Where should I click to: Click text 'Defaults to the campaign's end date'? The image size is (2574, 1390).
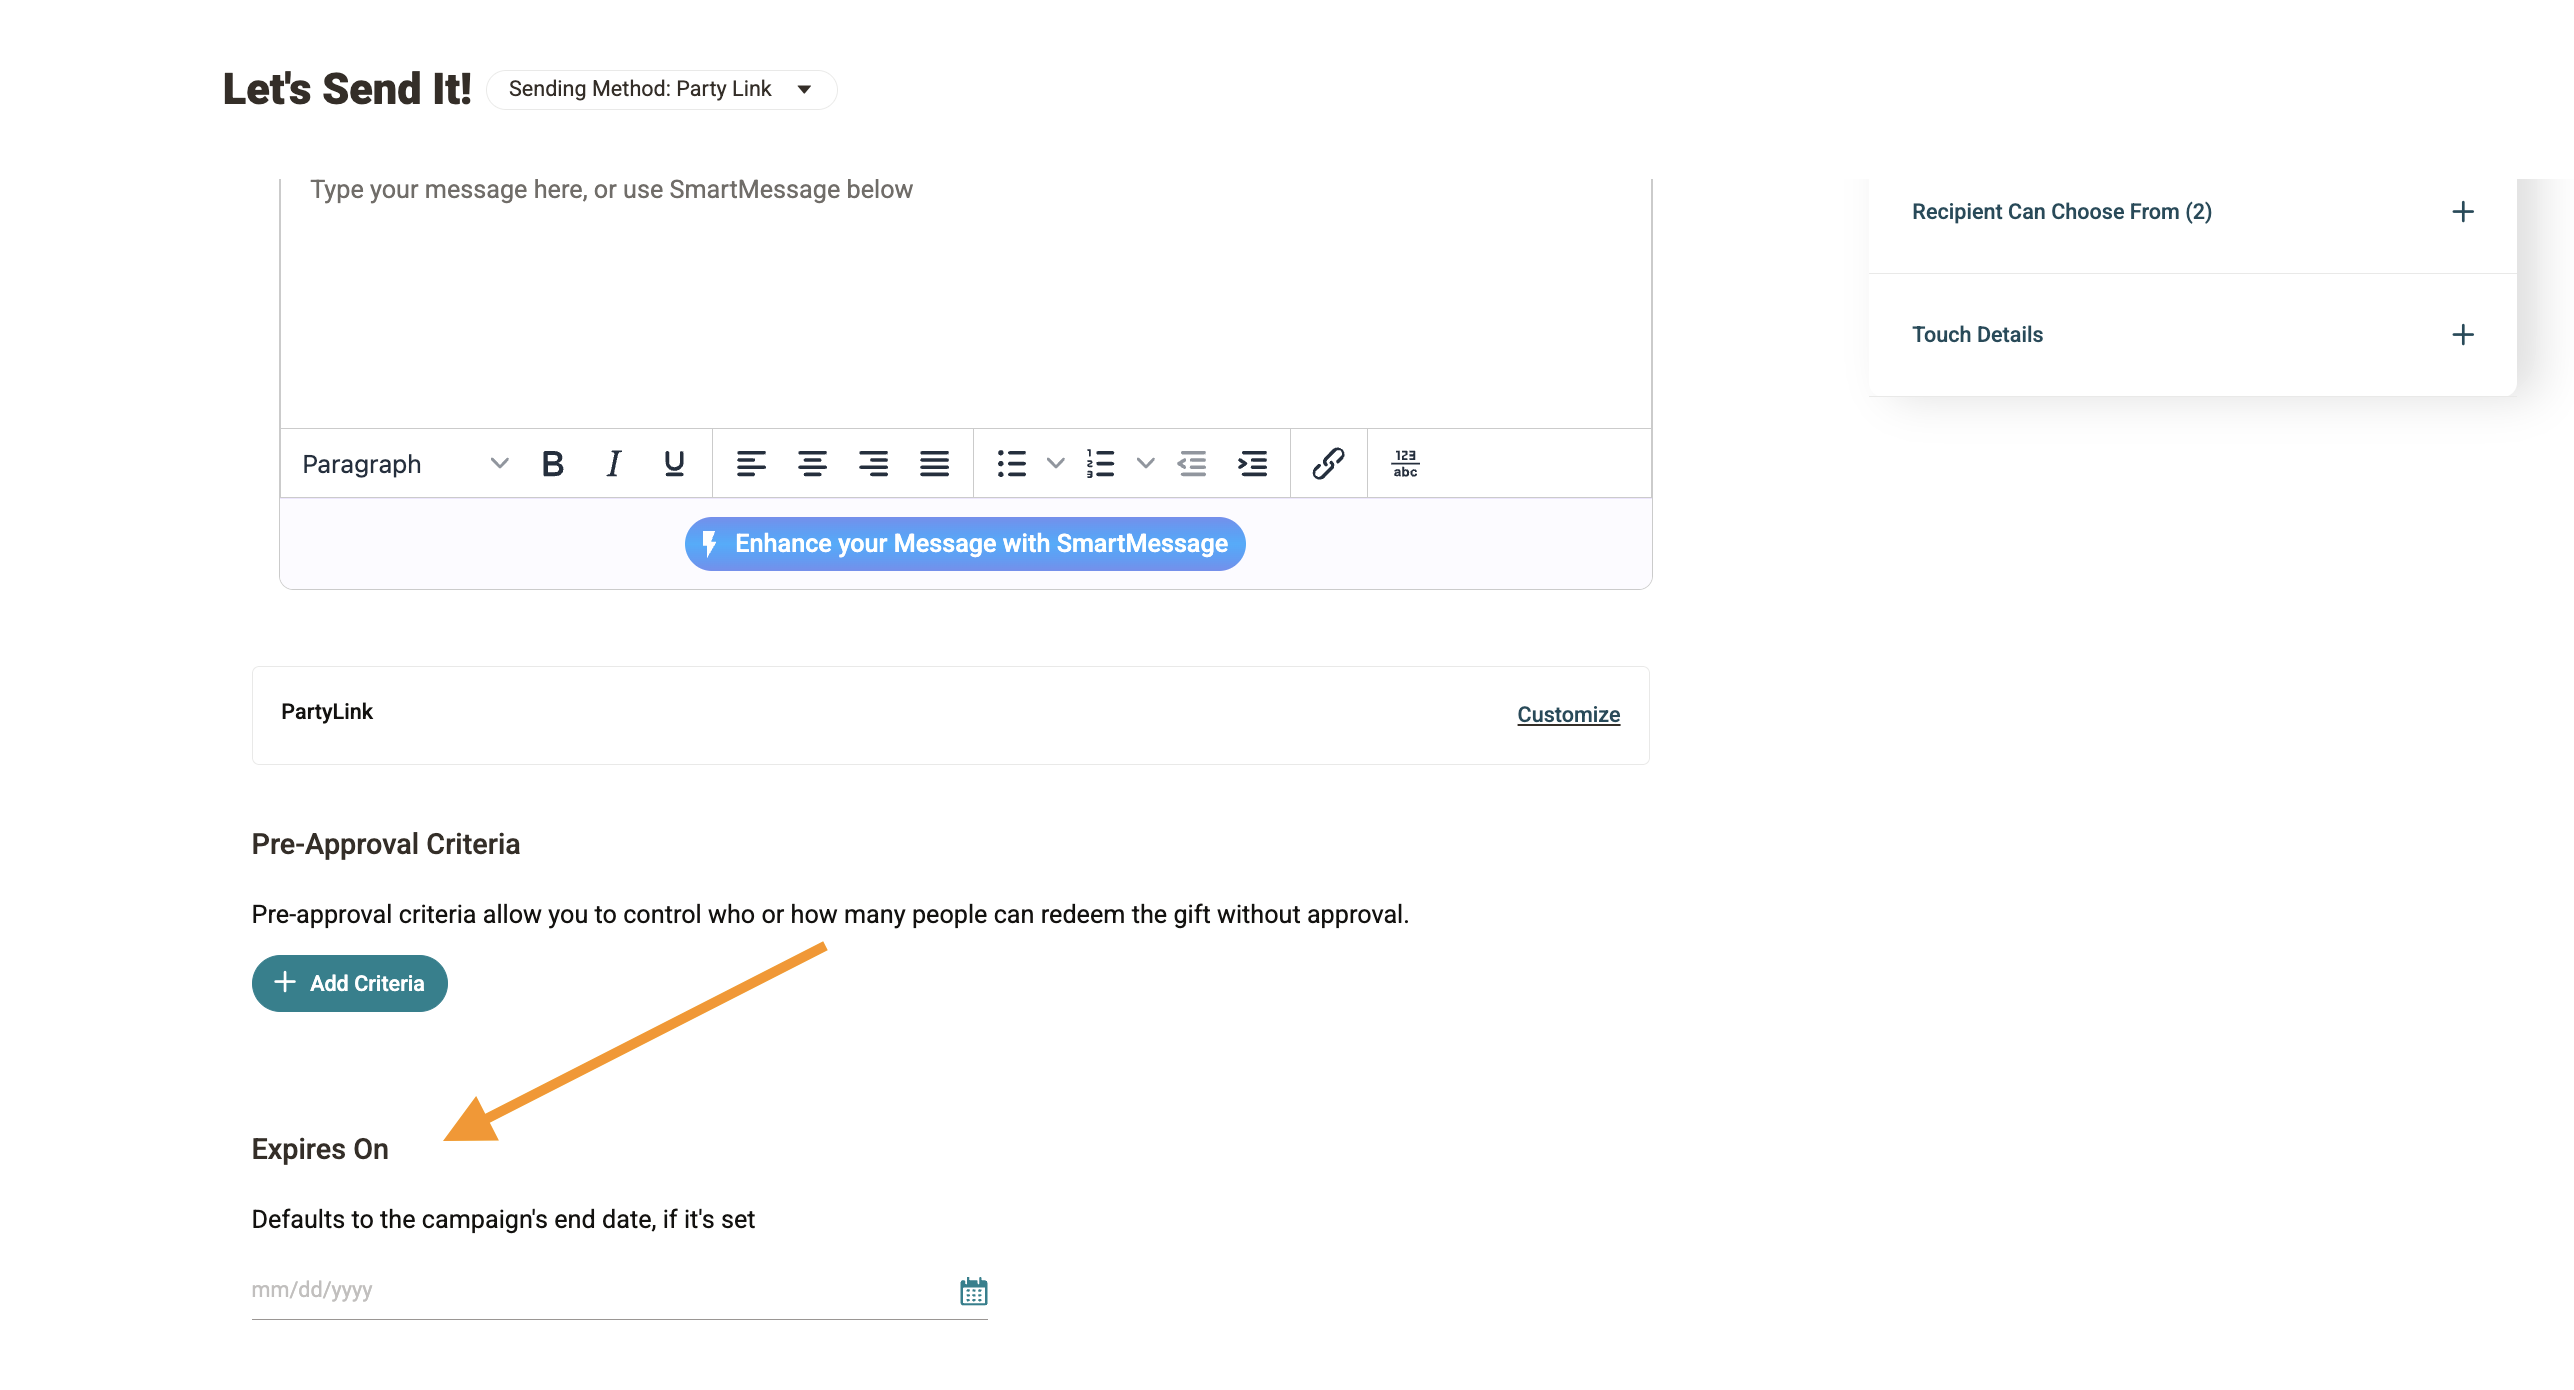(453, 1219)
